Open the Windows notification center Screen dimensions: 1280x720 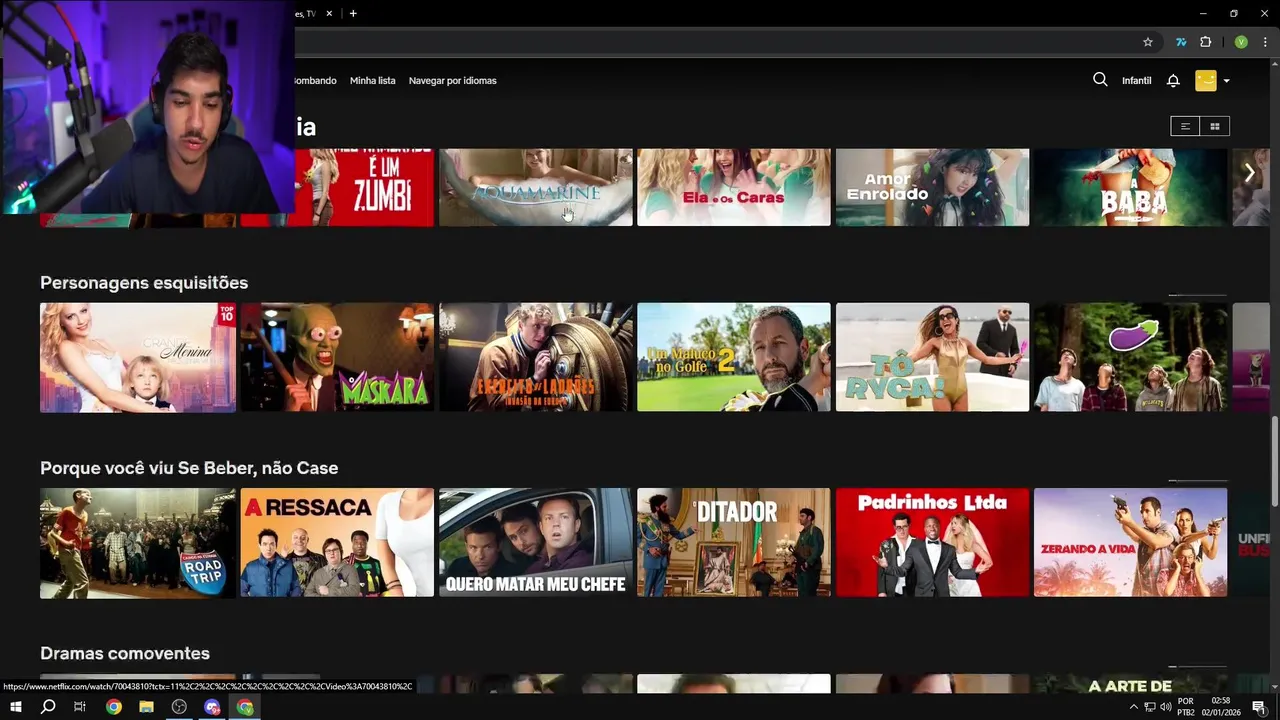tap(1259, 707)
